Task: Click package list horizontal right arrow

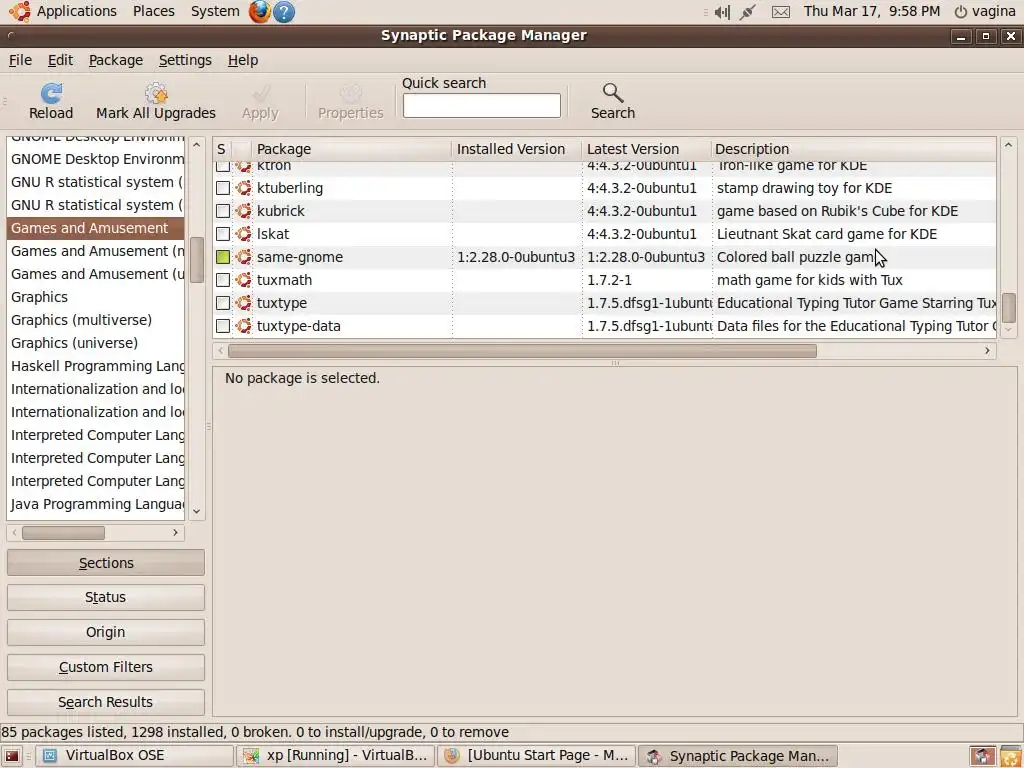Action: tap(987, 351)
